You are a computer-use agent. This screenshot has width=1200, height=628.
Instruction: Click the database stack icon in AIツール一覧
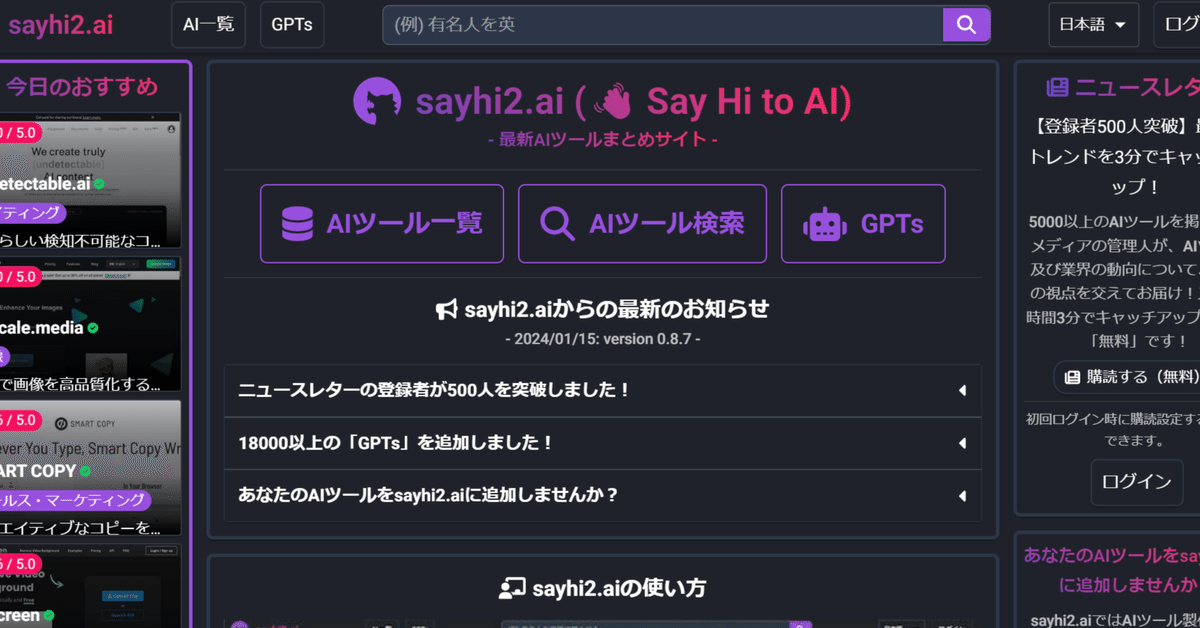pyautogui.click(x=297, y=224)
